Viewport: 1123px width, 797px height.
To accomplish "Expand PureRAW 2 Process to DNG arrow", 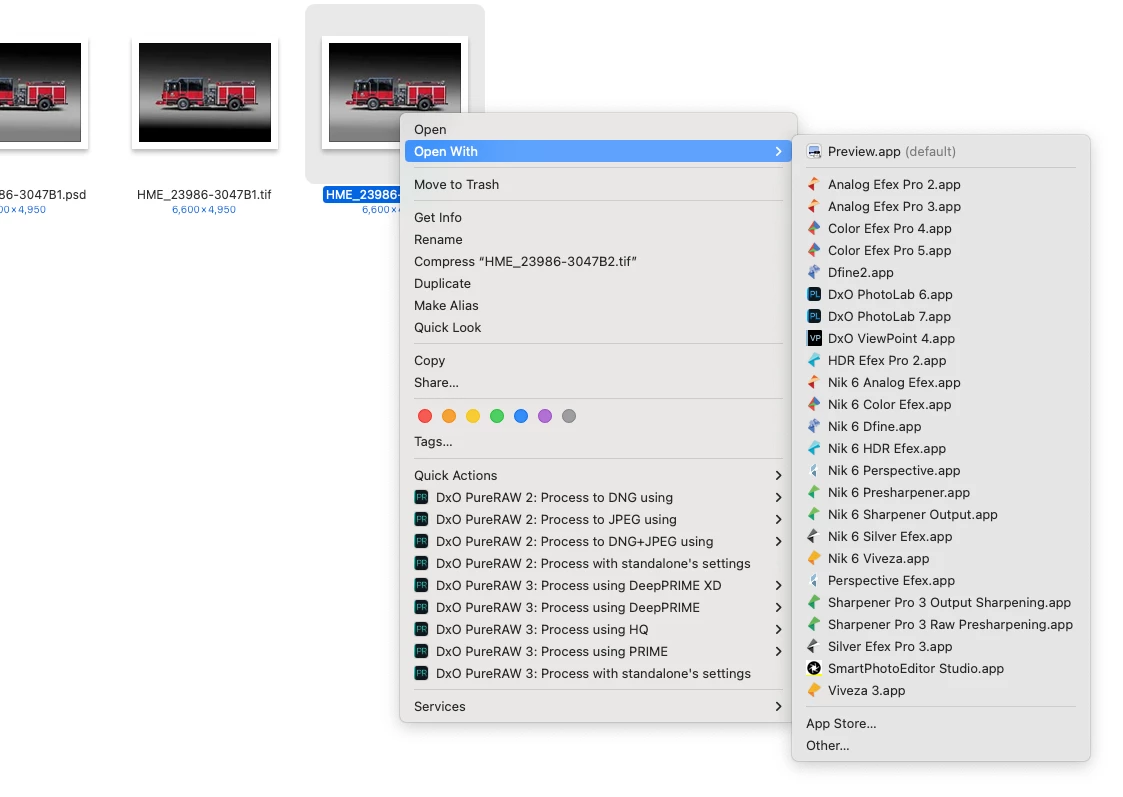I will coord(778,498).
